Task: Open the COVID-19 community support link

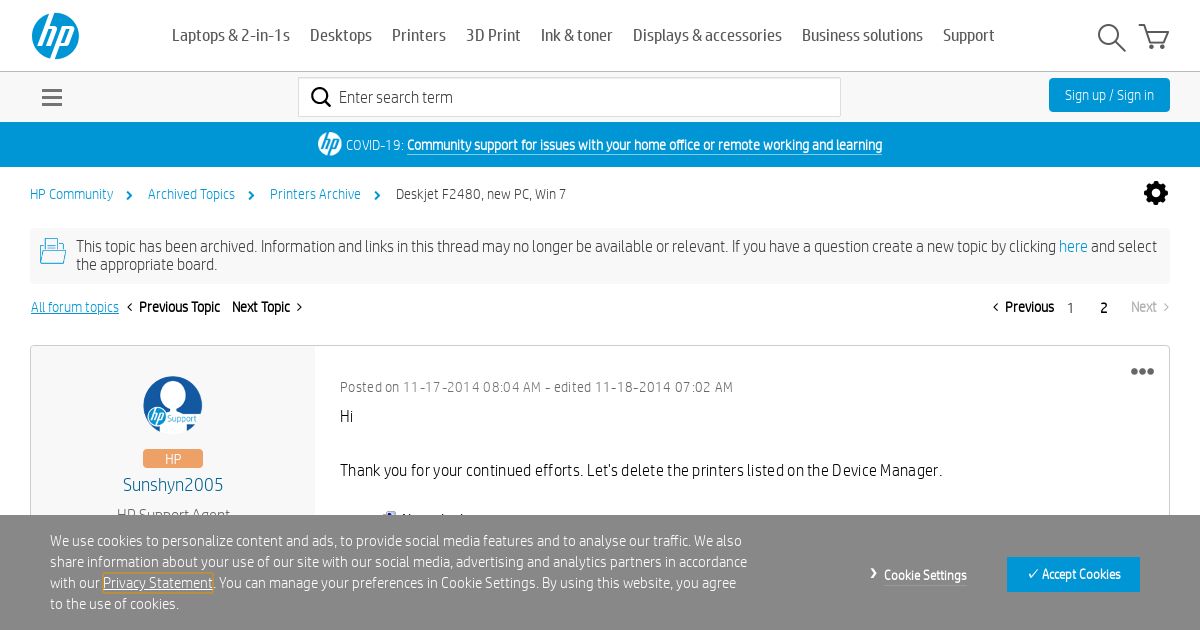Action: pos(644,145)
